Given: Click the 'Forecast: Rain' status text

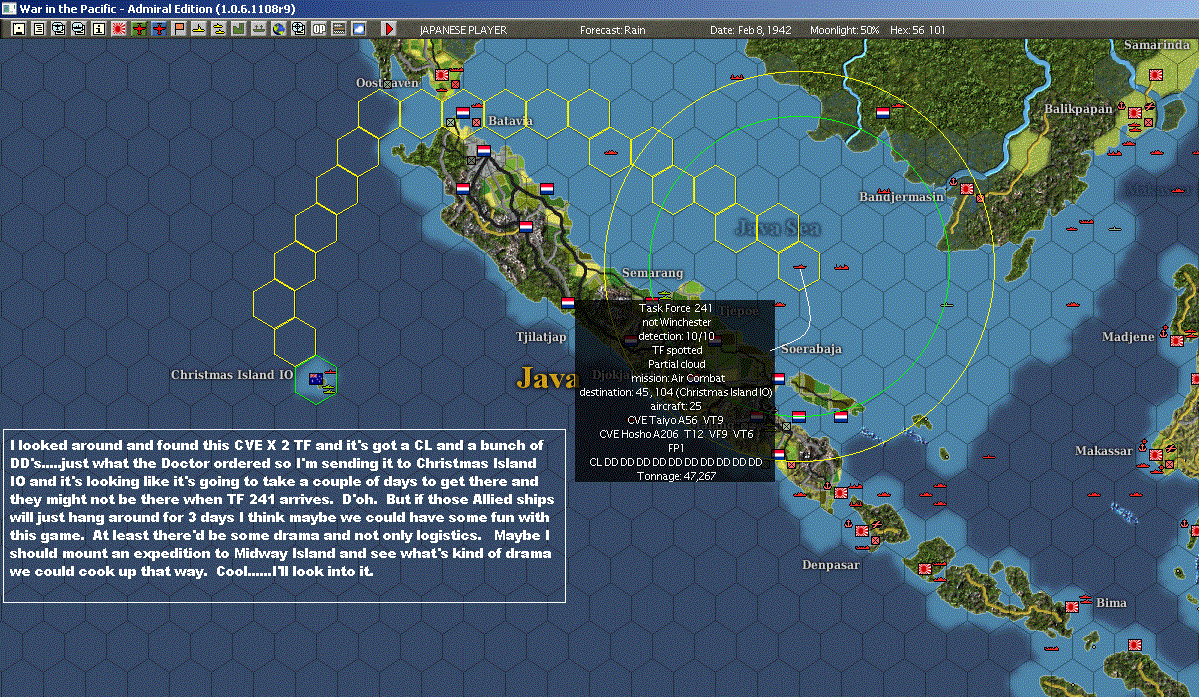Looking at the screenshot, I should (612, 30).
